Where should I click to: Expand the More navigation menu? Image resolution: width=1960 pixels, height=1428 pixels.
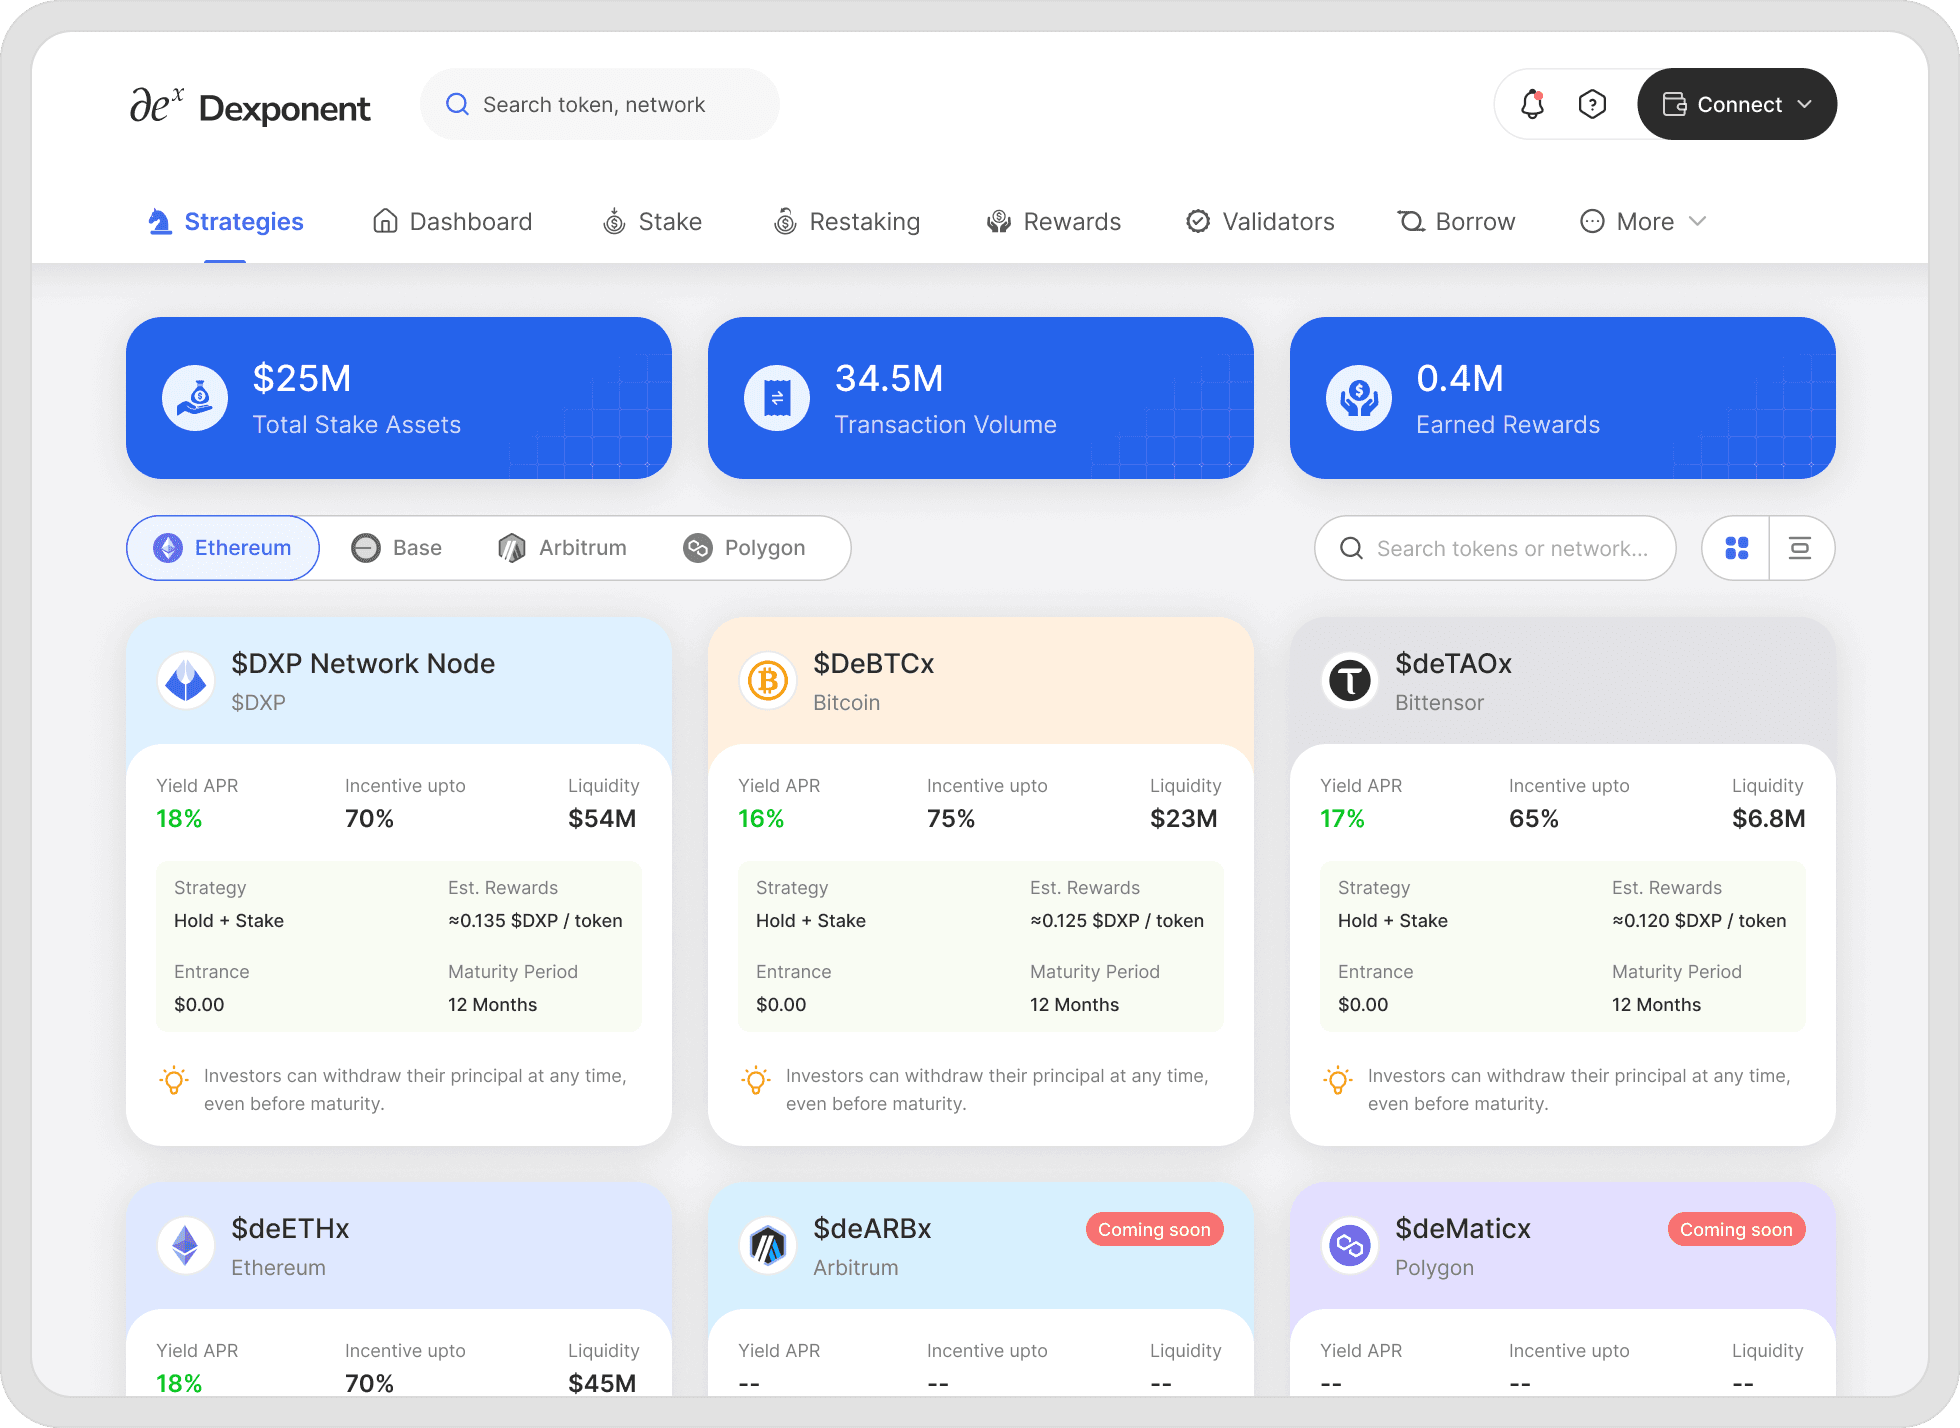[1643, 221]
